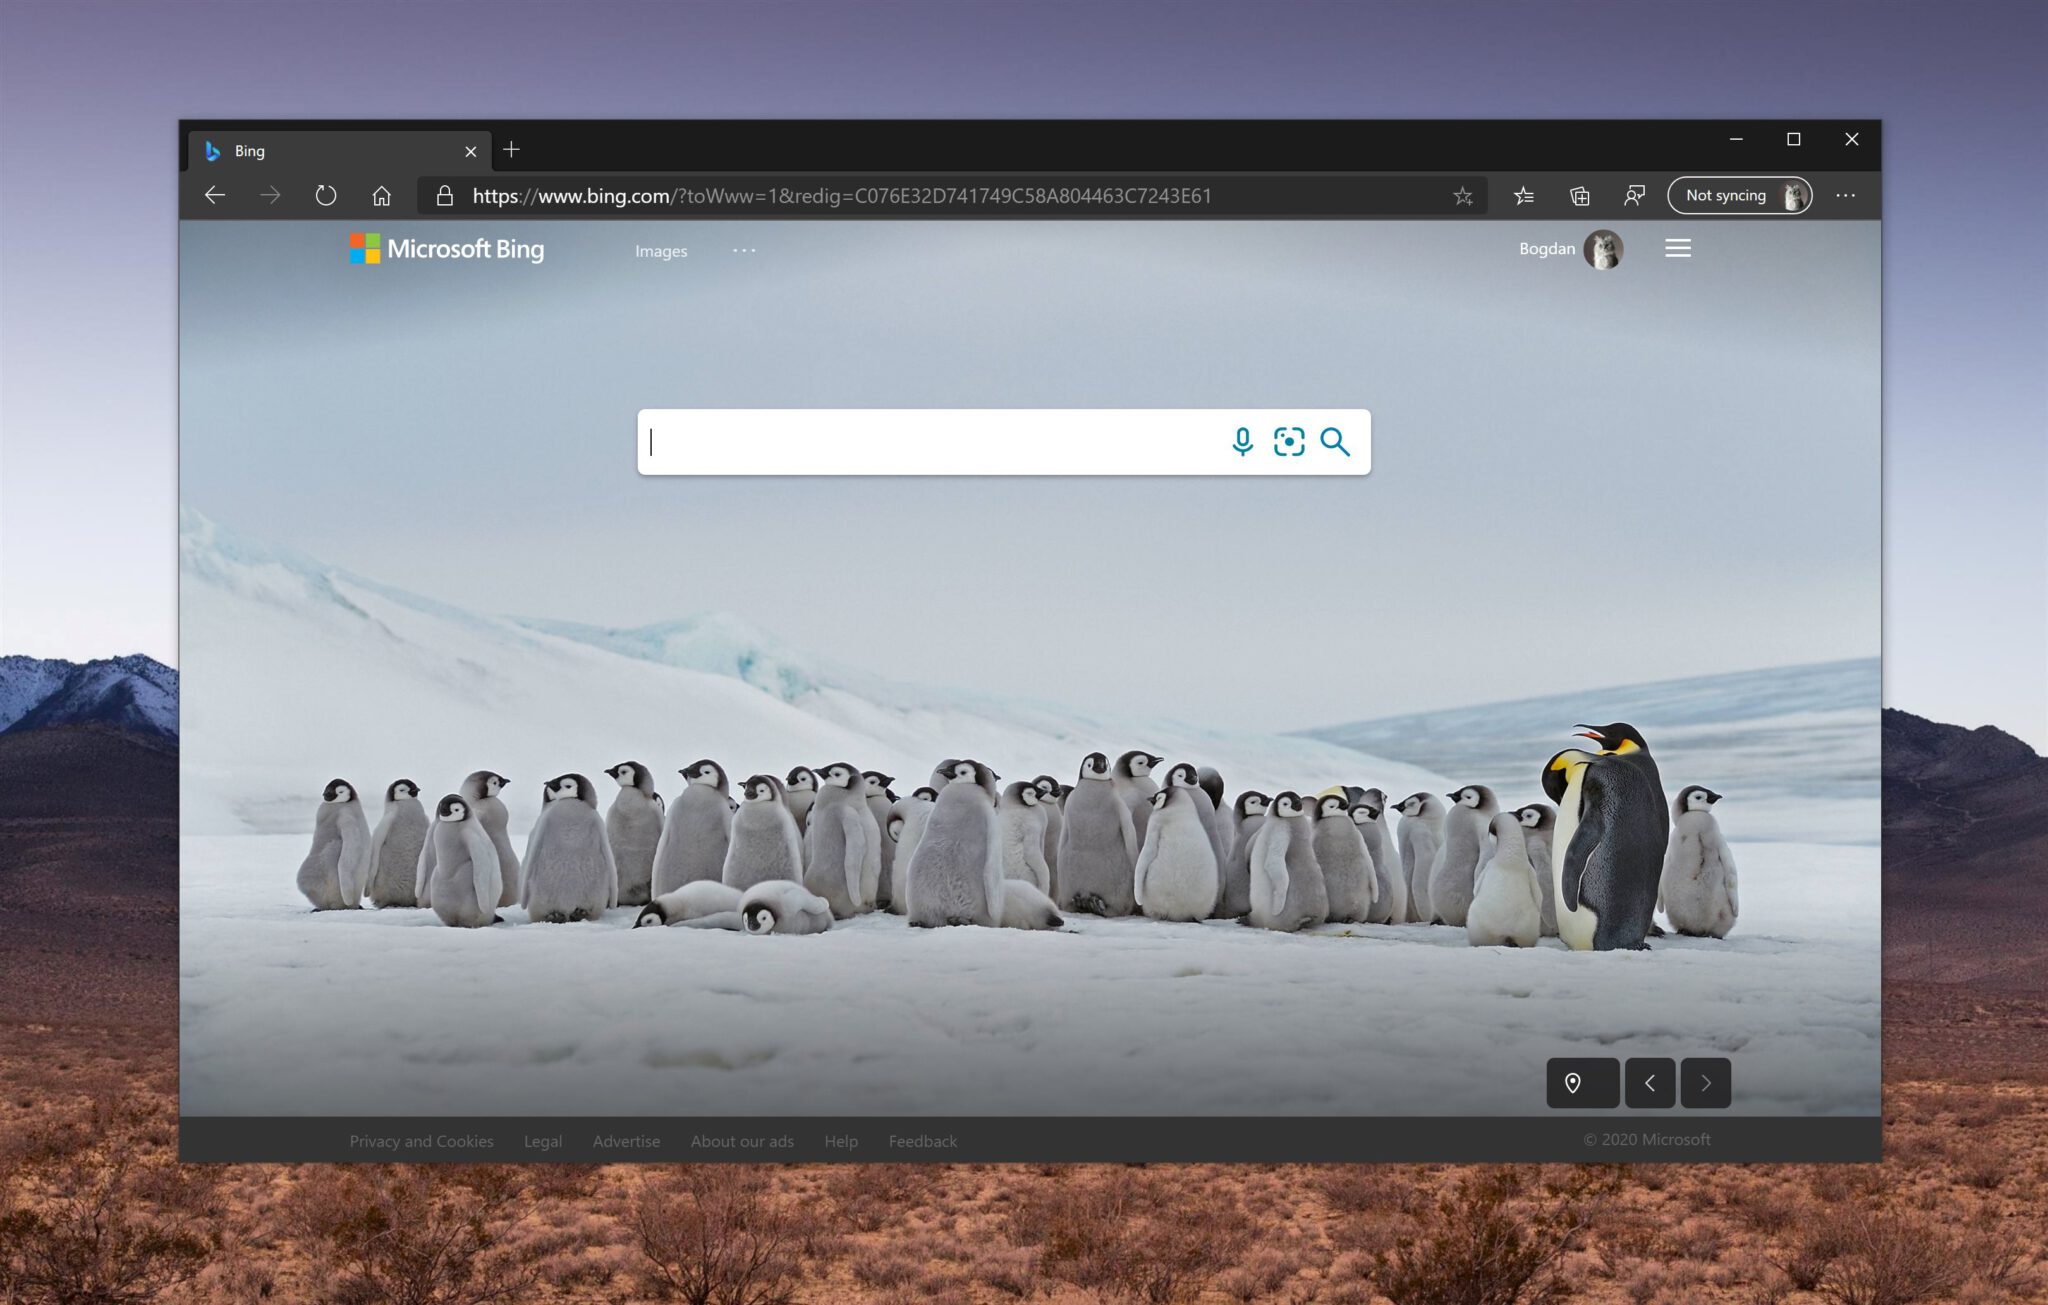Click the previous background image arrow
Image resolution: width=2048 pixels, height=1305 pixels.
1651,1081
